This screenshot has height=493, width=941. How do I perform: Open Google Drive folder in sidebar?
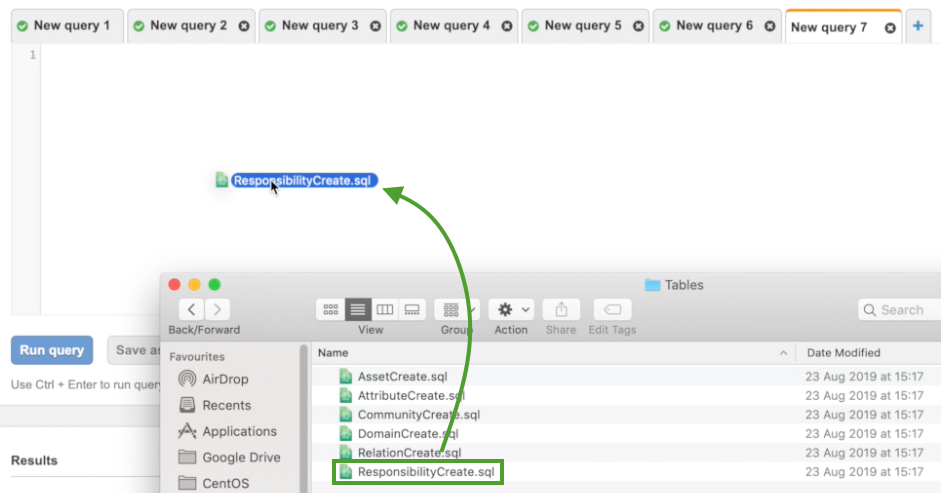pyautogui.click(x=241, y=457)
